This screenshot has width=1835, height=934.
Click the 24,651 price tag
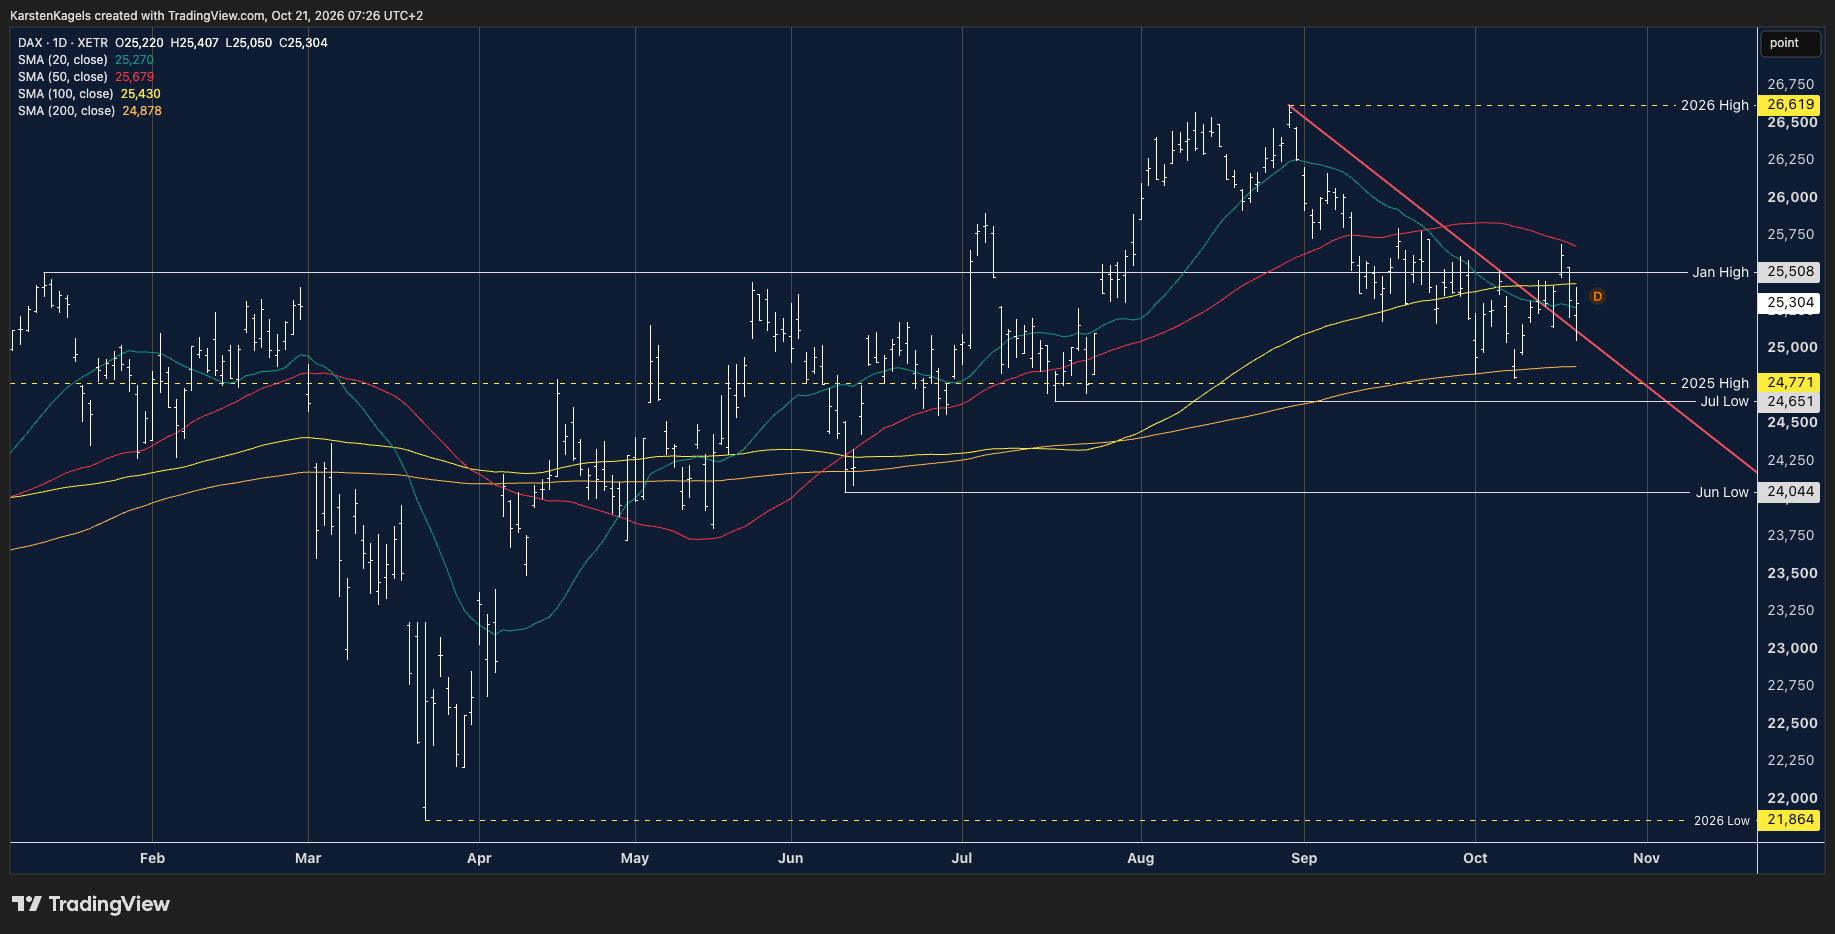(1790, 402)
